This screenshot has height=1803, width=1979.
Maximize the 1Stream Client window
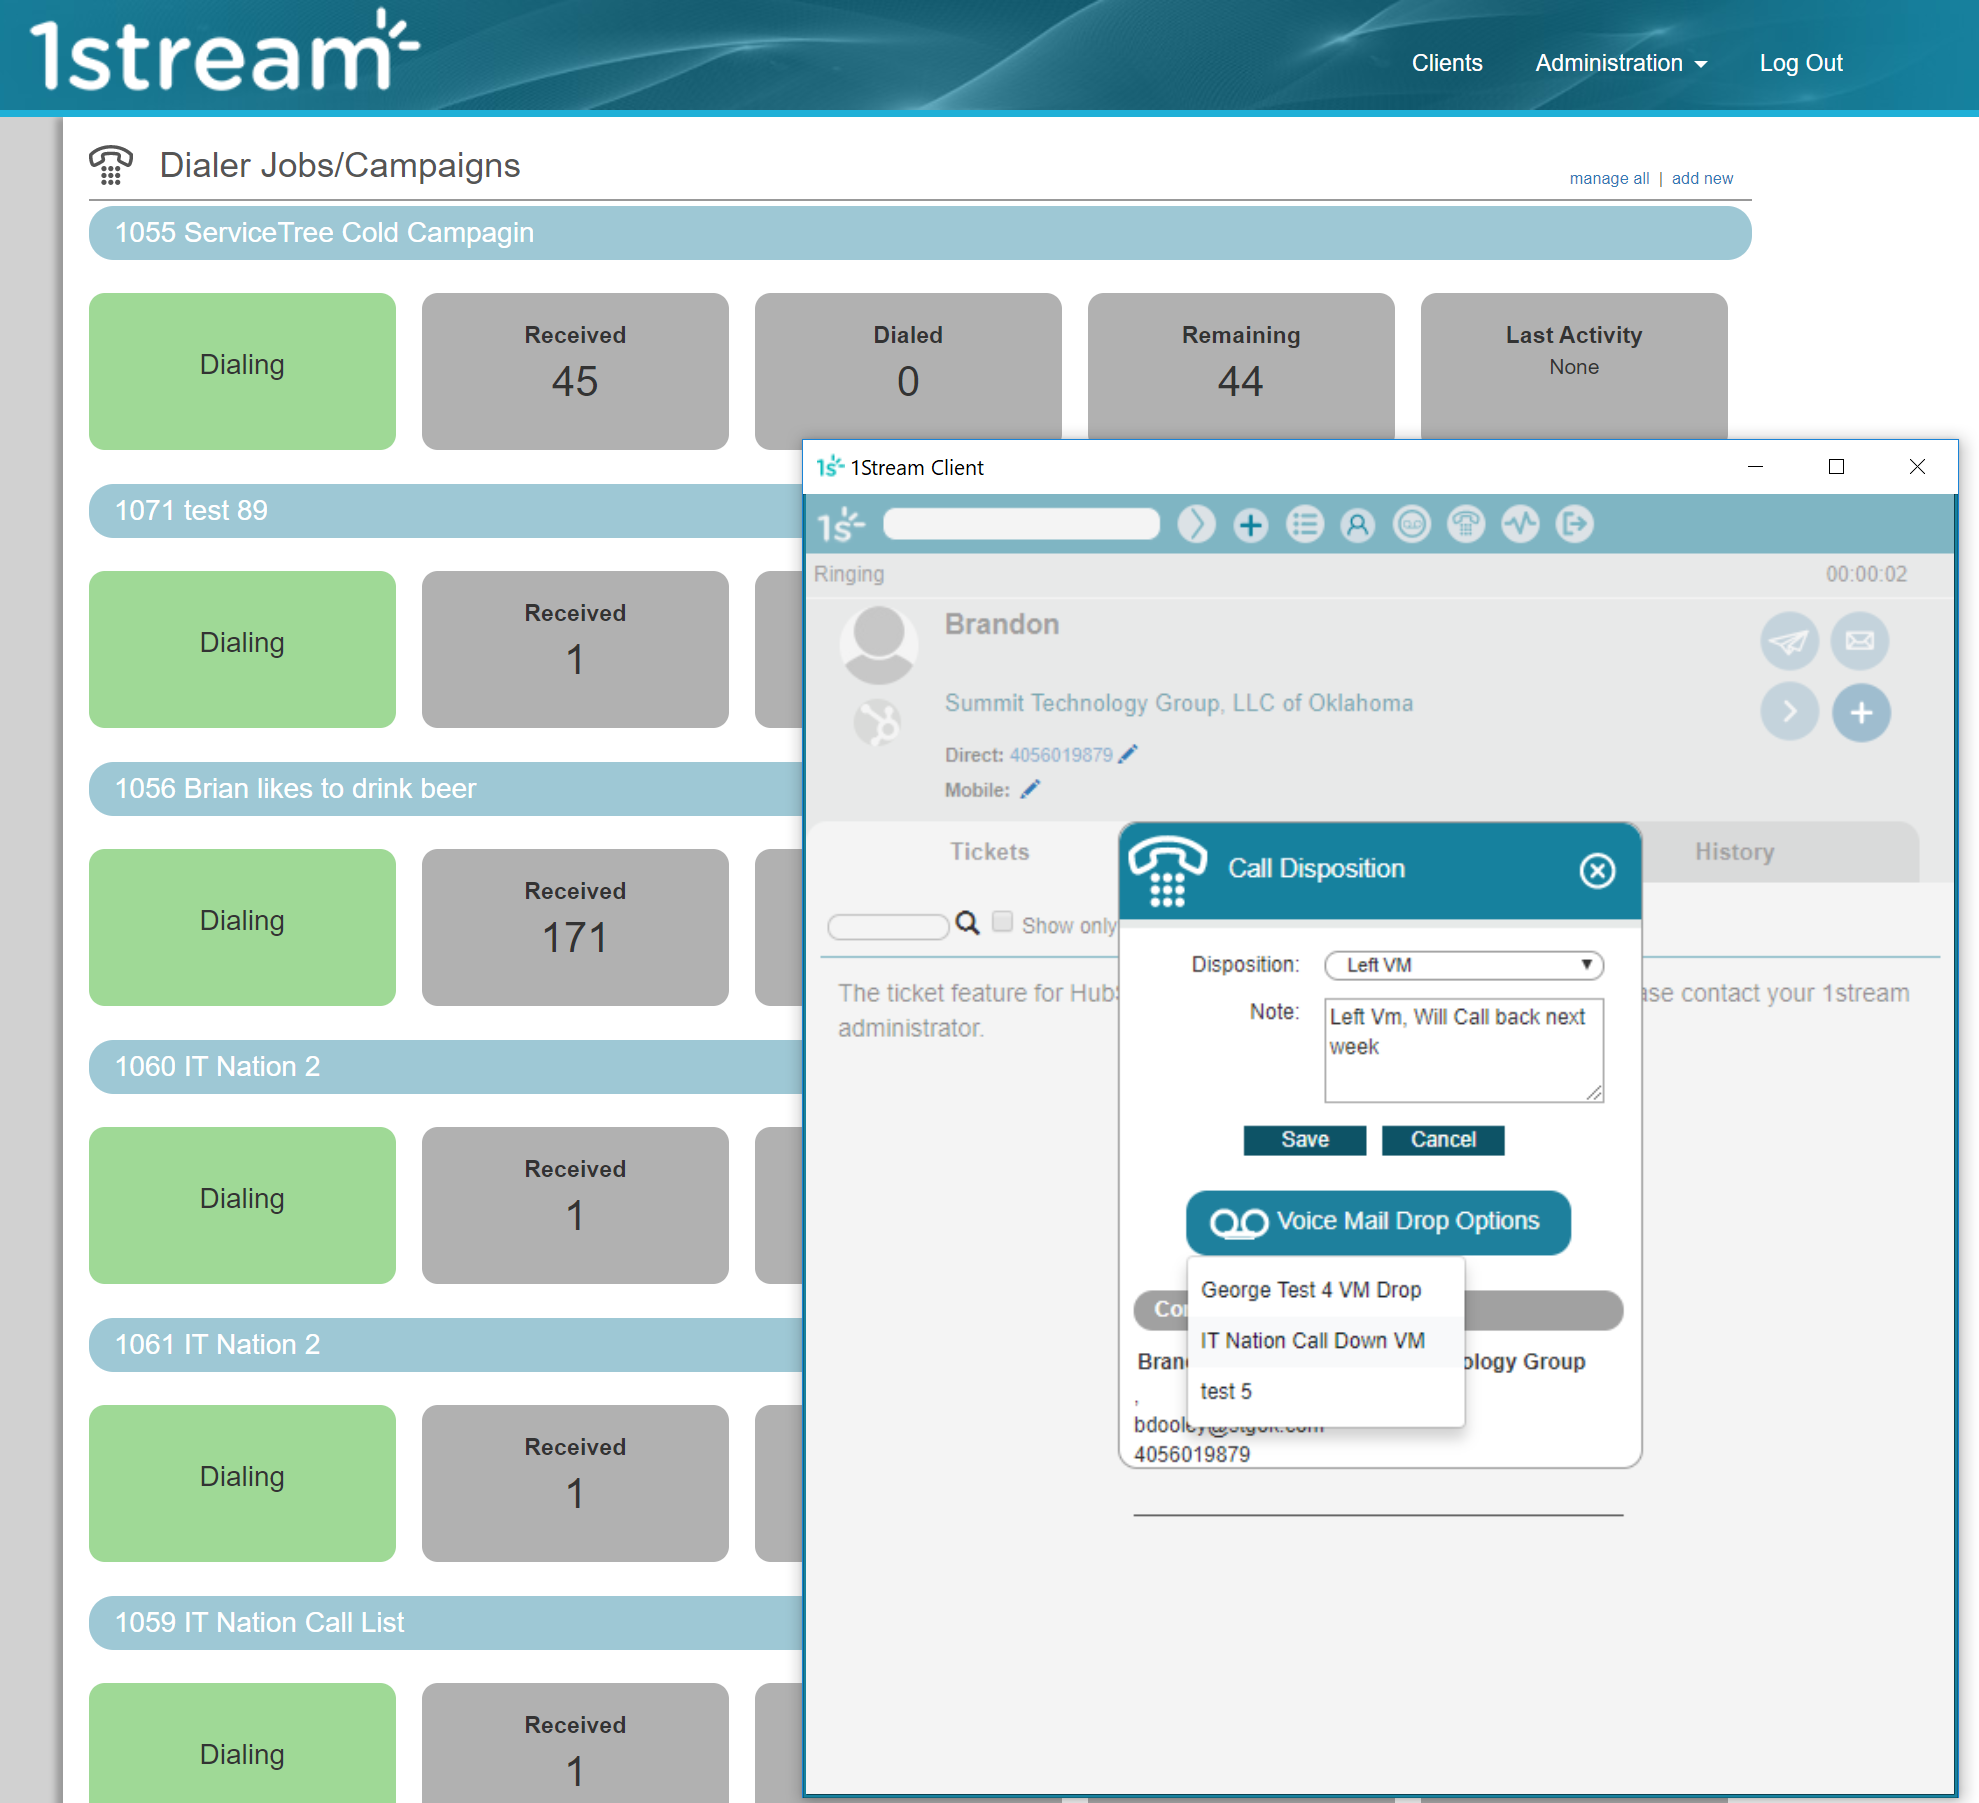tap(1836, 467)
